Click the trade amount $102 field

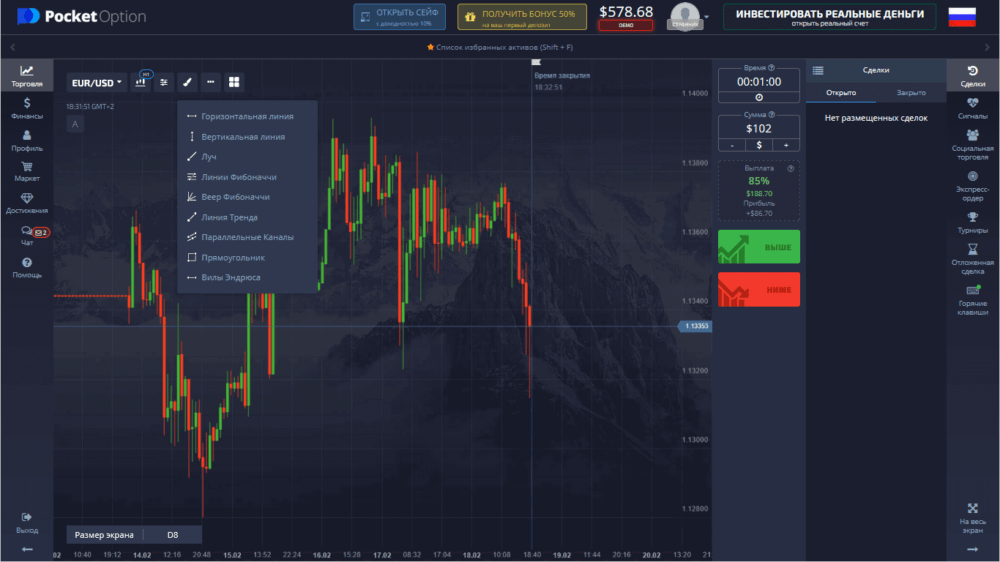[x=759, y=128]
